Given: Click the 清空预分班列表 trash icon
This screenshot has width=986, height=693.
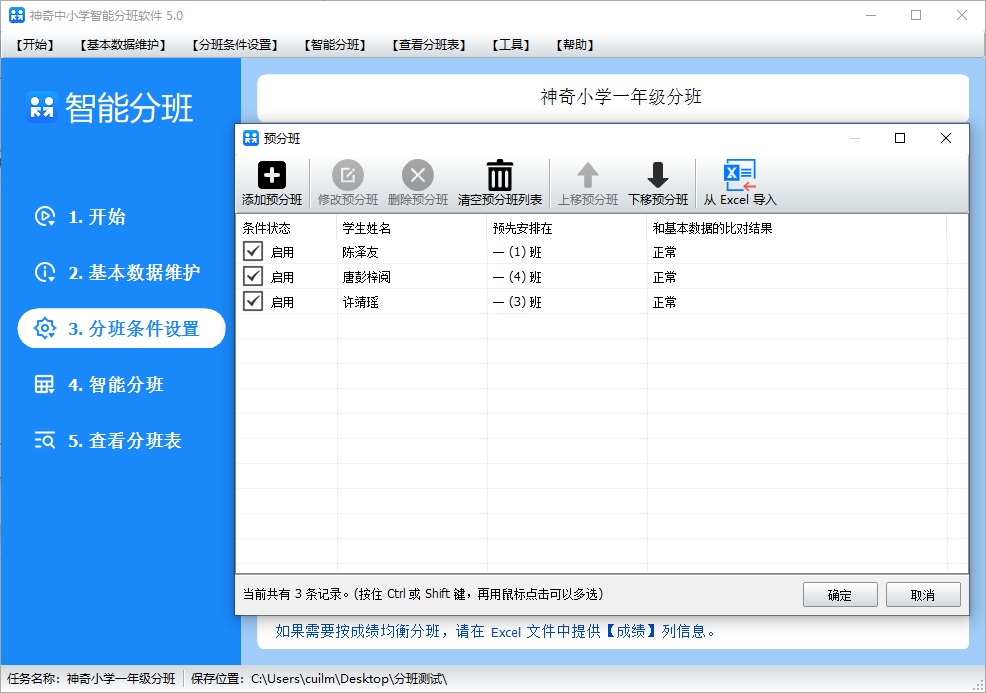Looking at the screenshot, I should point(500,175).
